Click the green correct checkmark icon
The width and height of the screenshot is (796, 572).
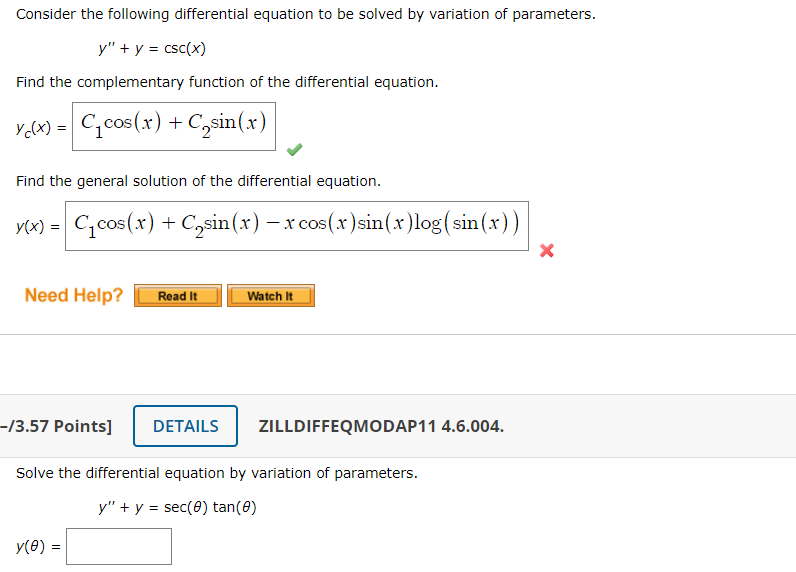click(x=294, y=150)
